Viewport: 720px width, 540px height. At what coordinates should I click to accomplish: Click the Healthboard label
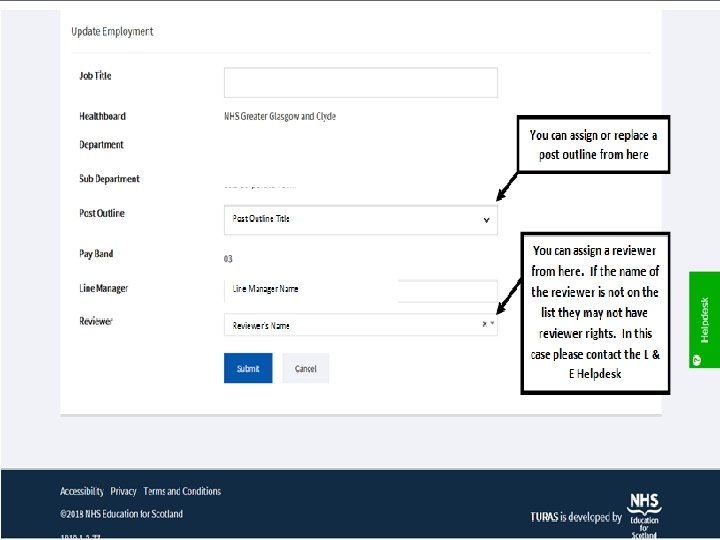(102, 116)
